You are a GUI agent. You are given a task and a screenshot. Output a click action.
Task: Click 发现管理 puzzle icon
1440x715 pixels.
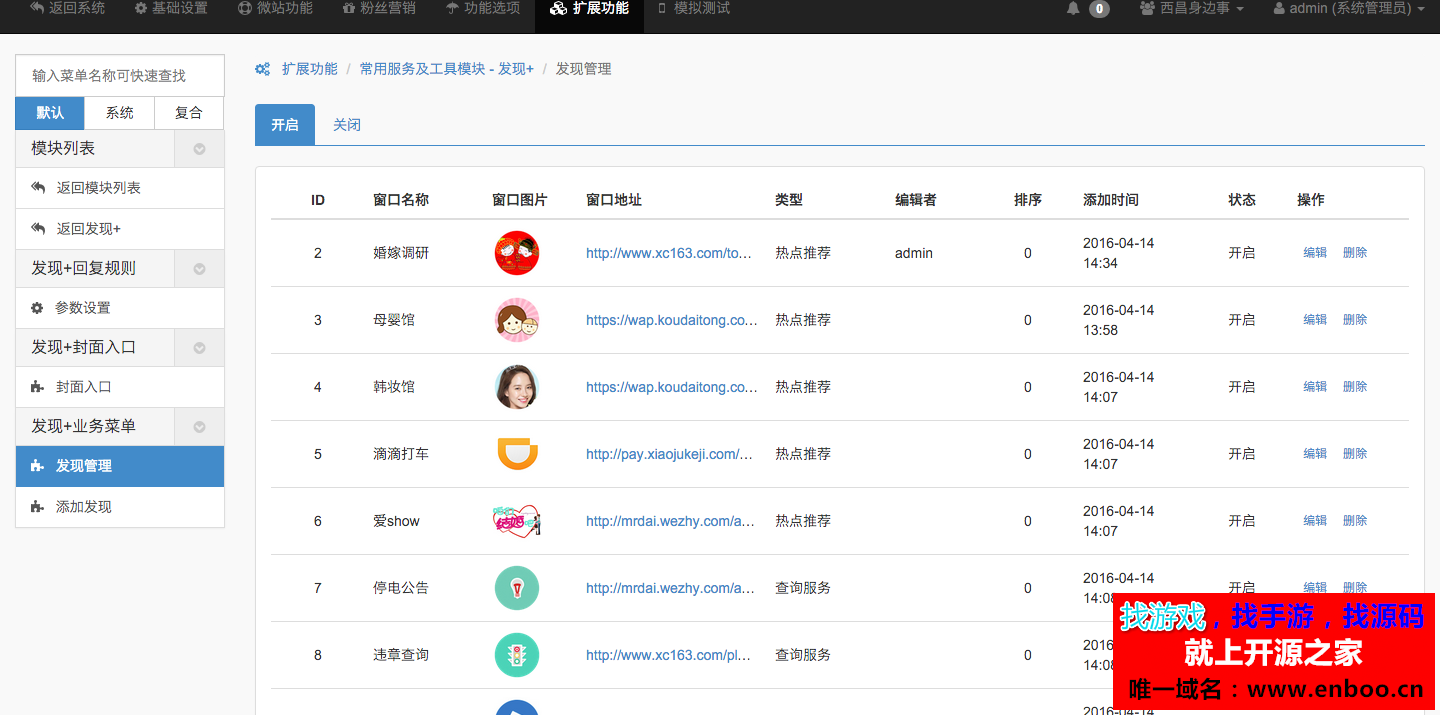(37, 466)
